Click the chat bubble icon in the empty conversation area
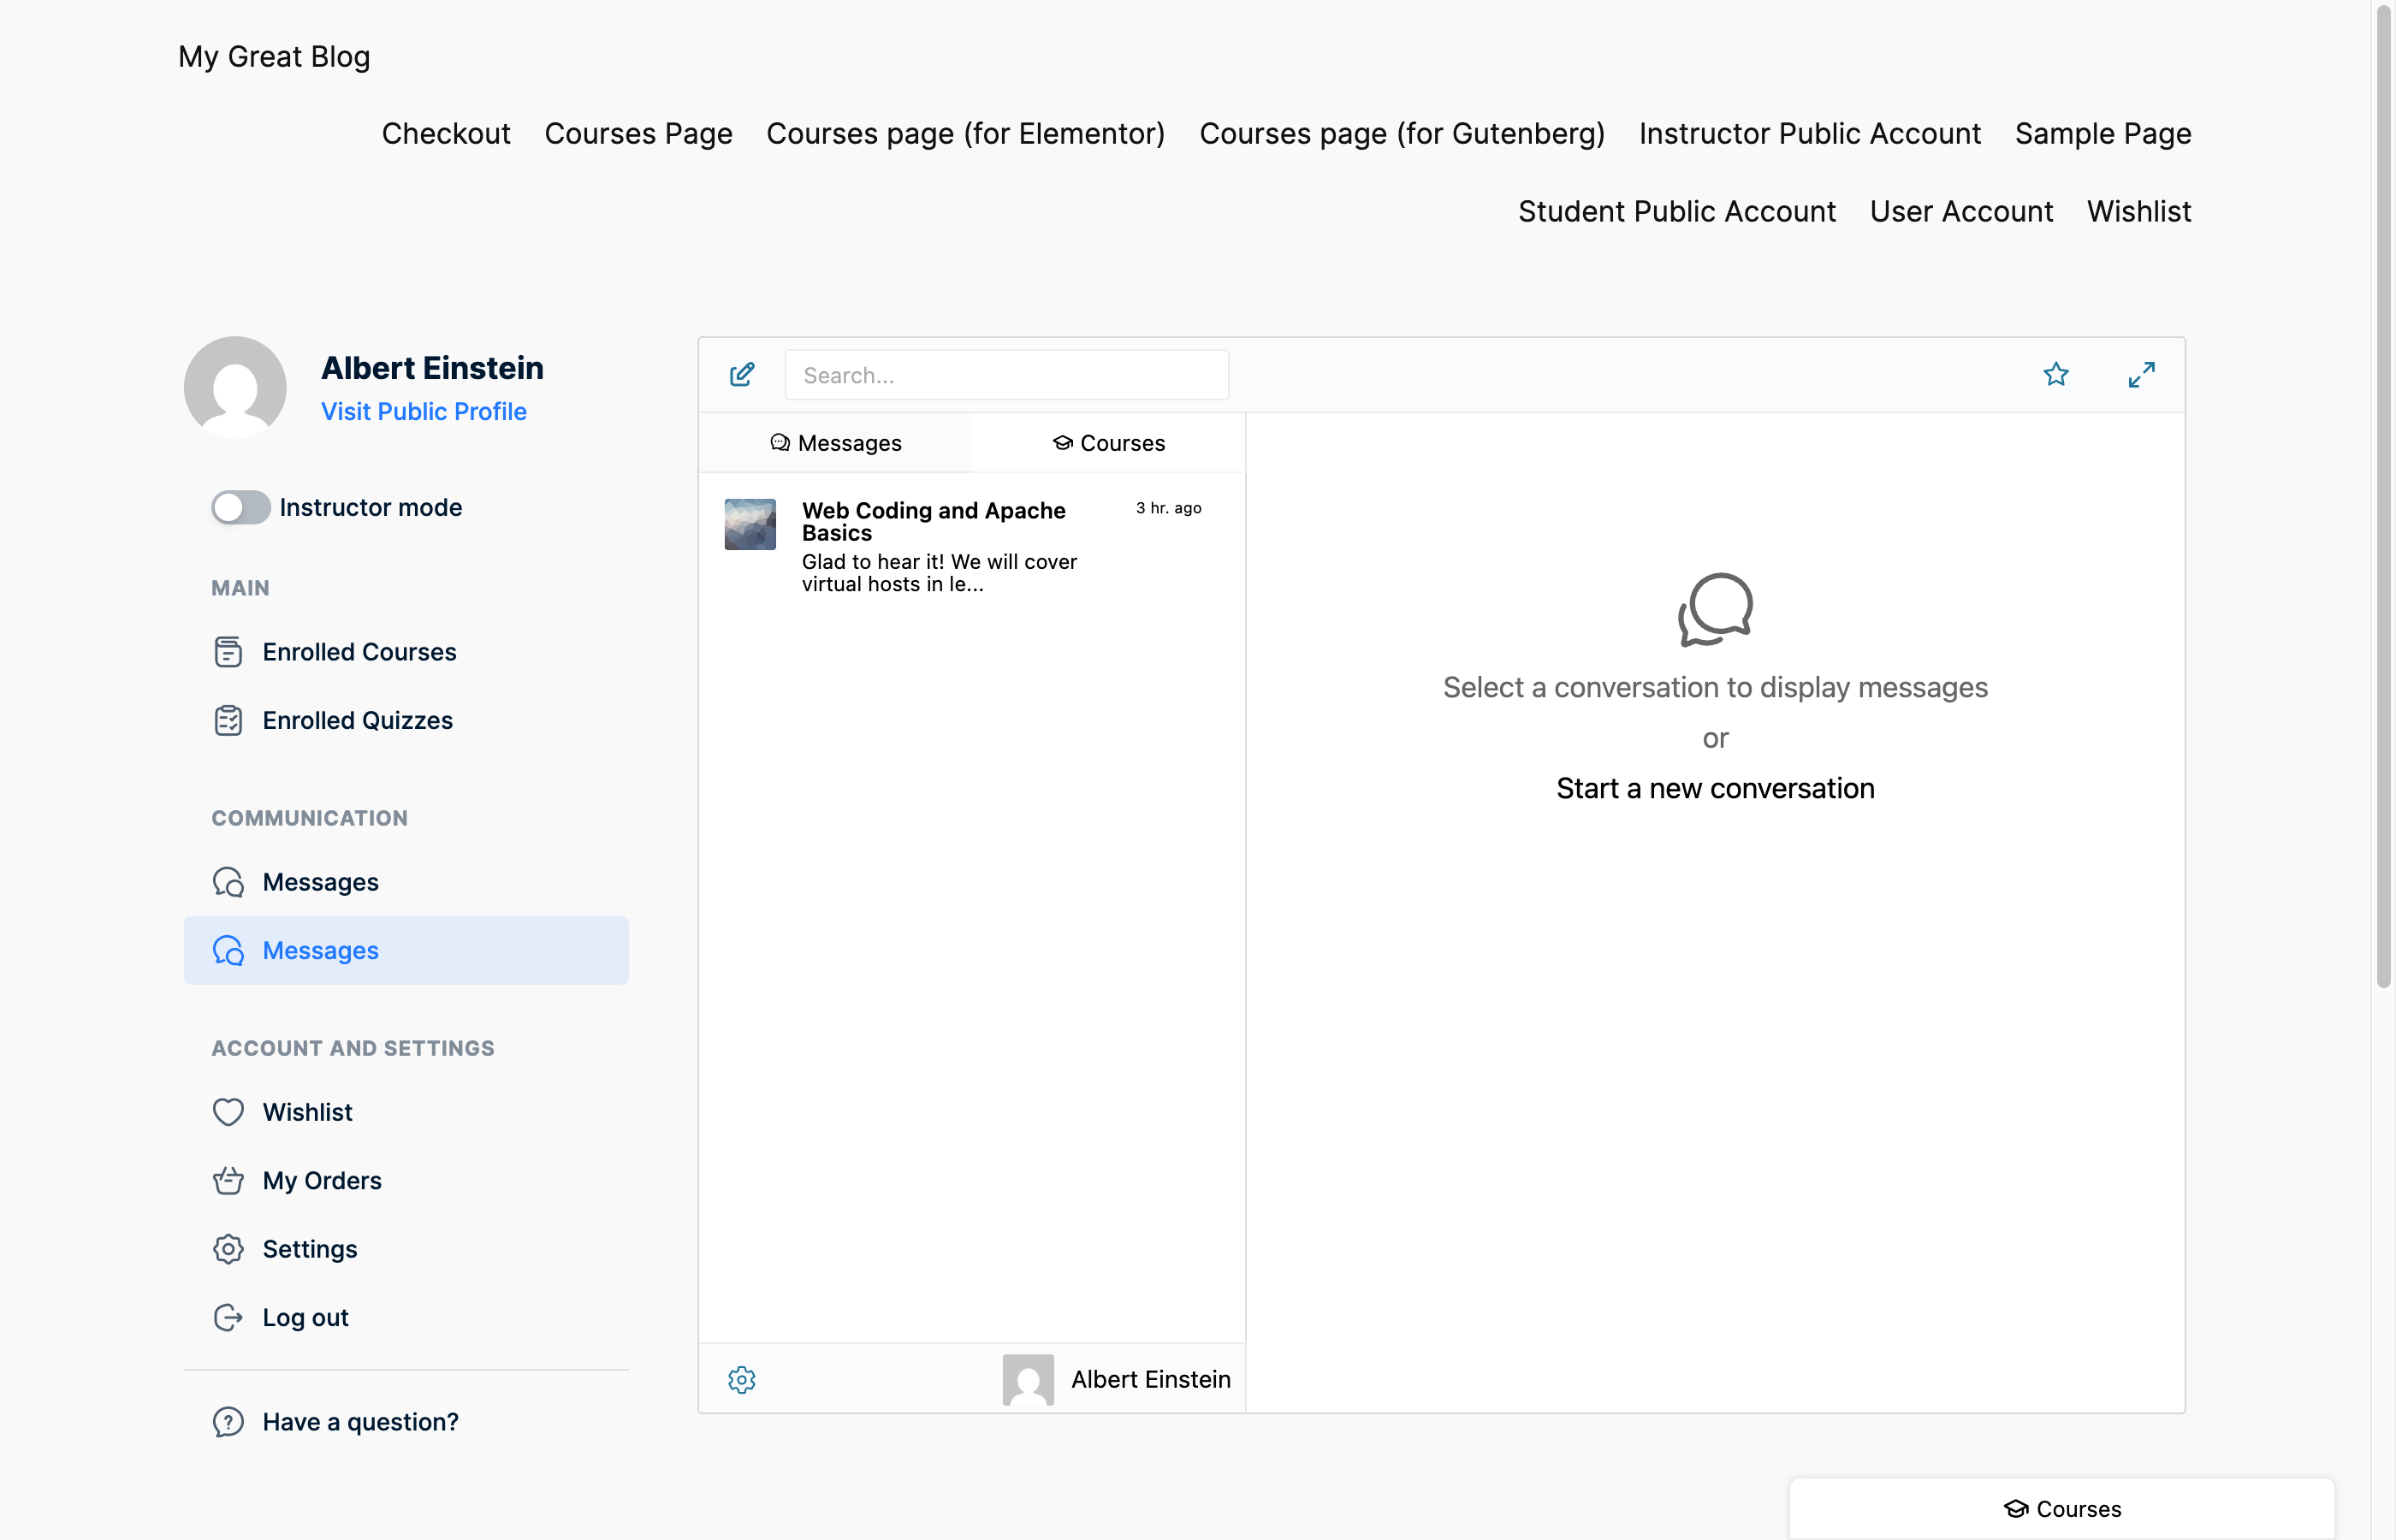This screenshot has height=1540, width=2396. tap(1715, 610)
